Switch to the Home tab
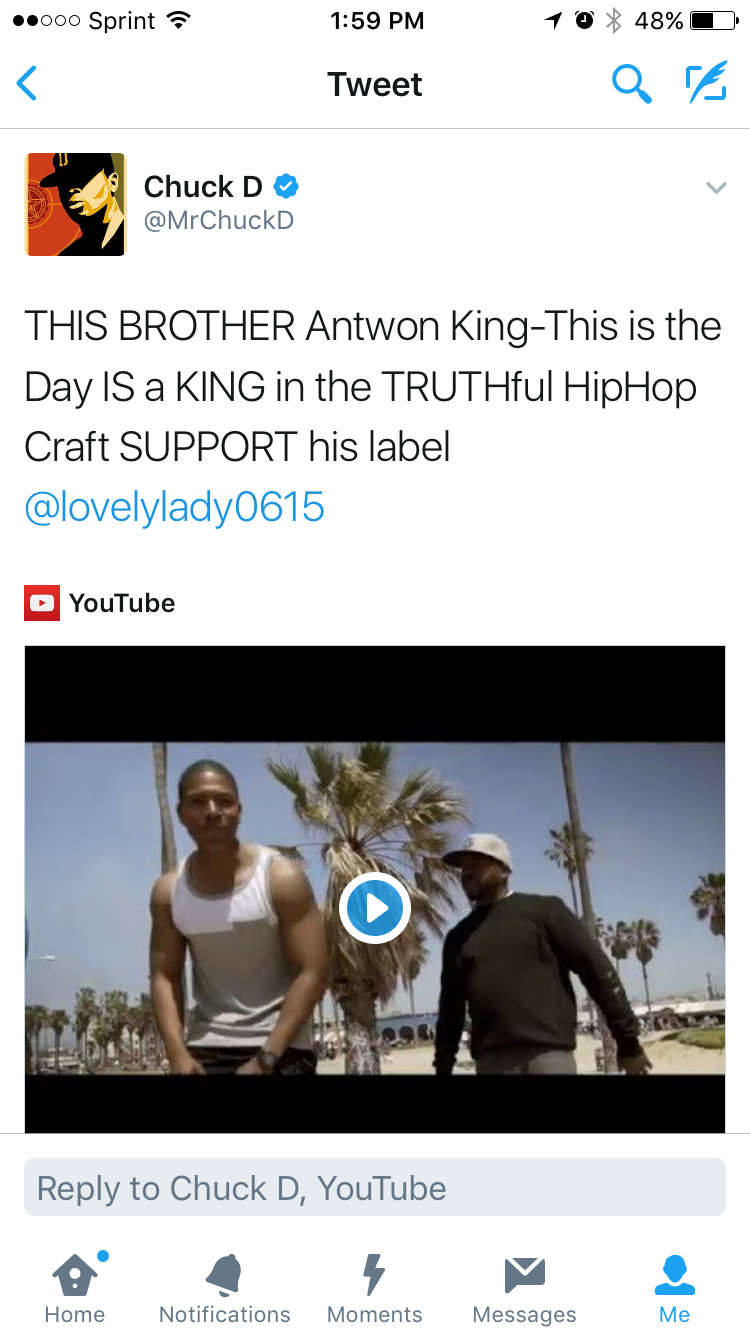 (x=75, y=1289)
